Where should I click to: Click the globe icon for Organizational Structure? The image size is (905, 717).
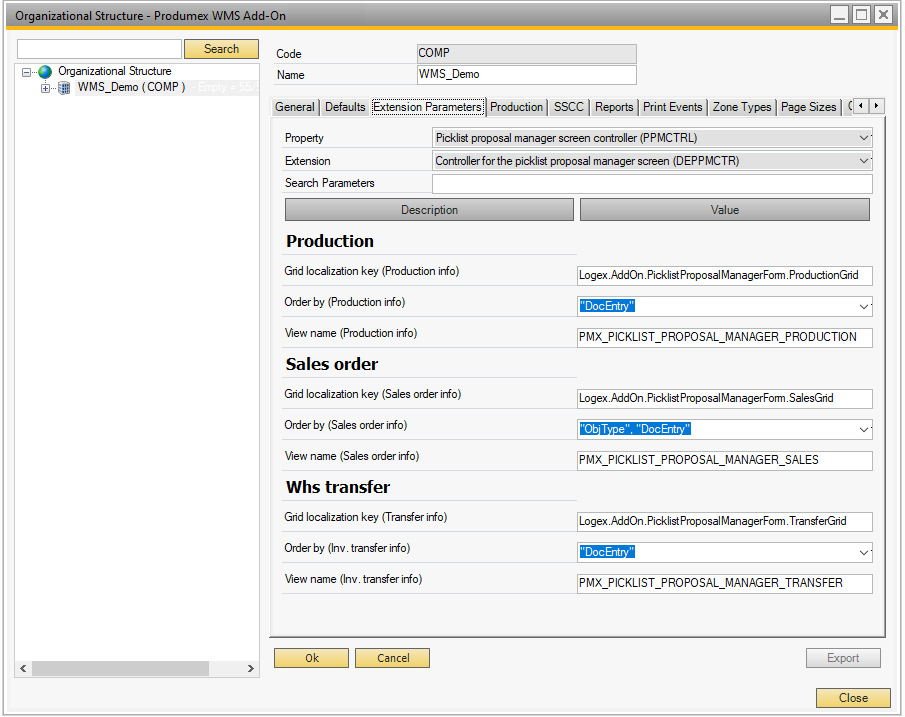44,71
